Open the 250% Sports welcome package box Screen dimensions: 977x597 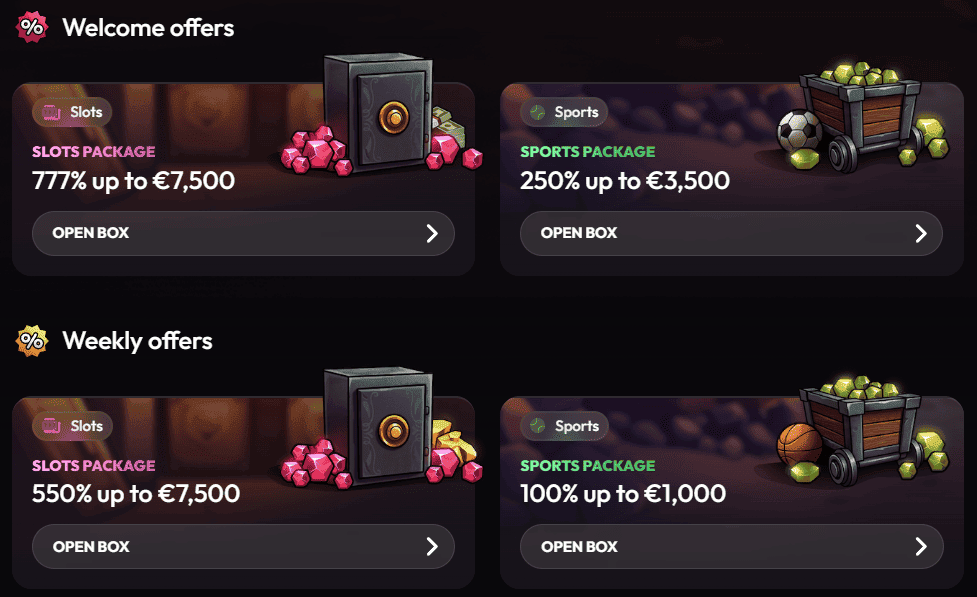coord(731,233)
